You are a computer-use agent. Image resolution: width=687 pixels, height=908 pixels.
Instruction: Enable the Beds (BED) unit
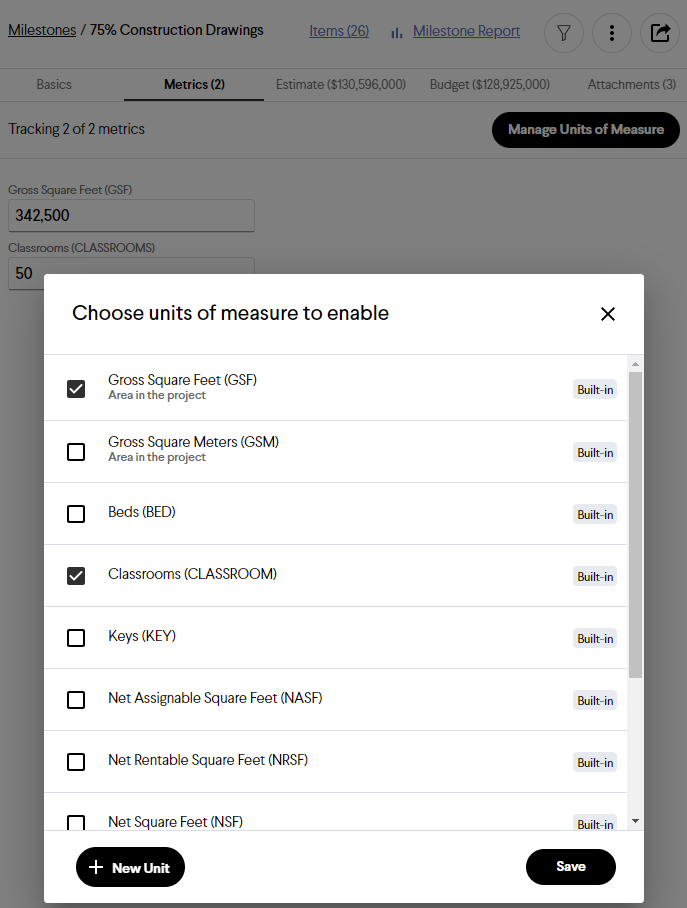[76, 514]
